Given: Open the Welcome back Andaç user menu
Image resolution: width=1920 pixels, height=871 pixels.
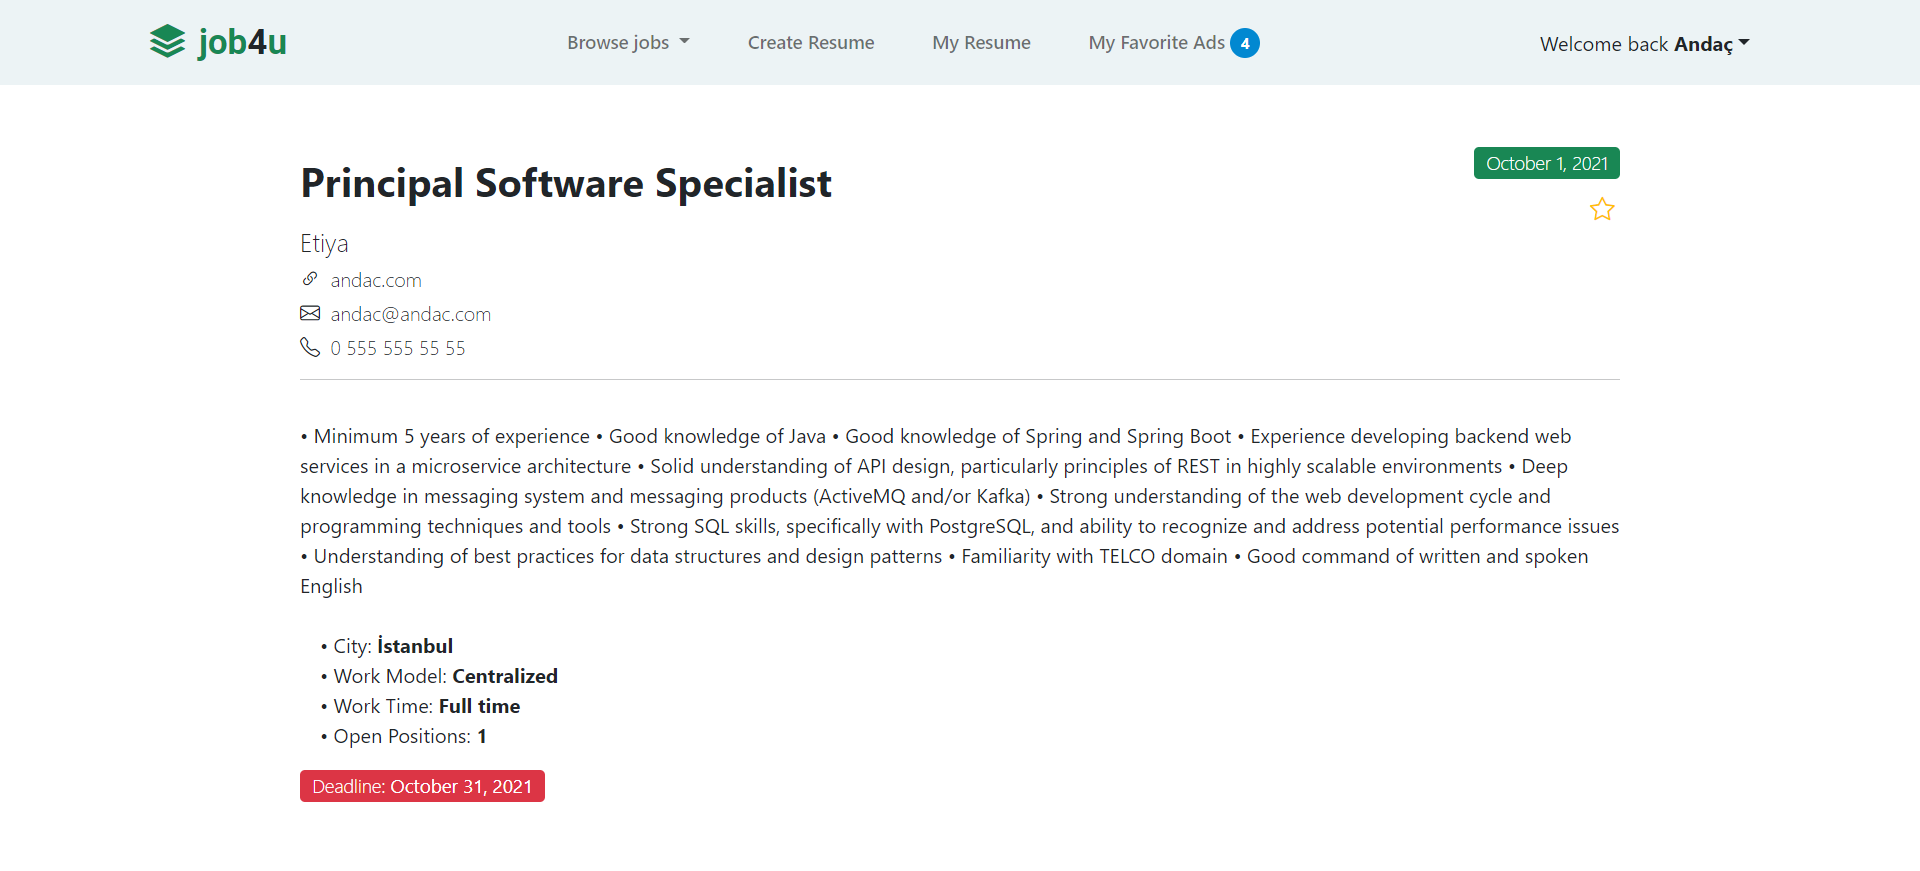Looking at the screenshot, I should 1645,44.
